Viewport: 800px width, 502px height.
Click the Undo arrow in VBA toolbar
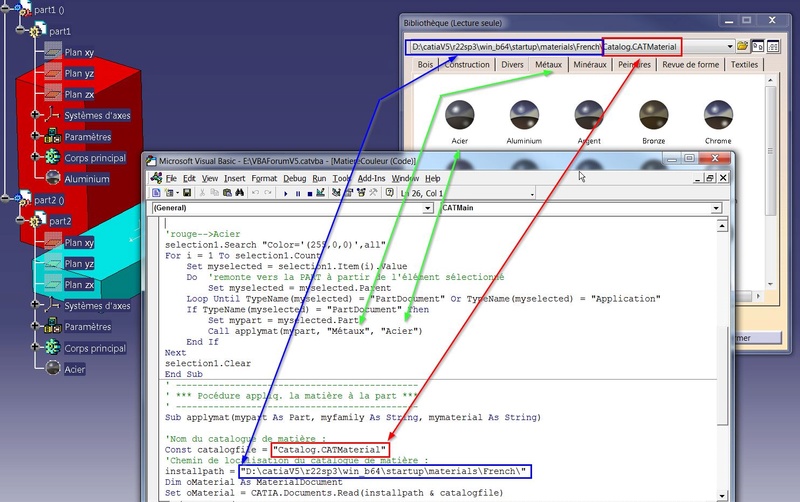(256, 193)
